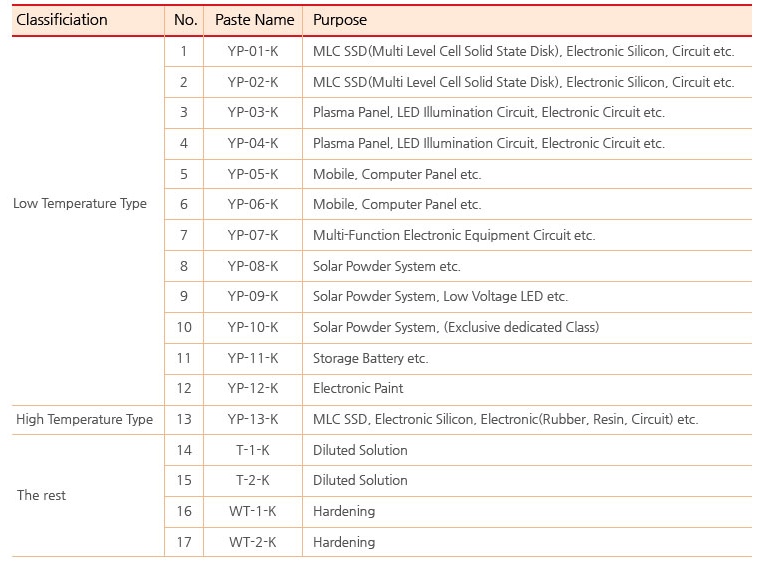The image size is (777, 566).
Task: Click the Classificiation column header
Action: [x=61, y=20]
